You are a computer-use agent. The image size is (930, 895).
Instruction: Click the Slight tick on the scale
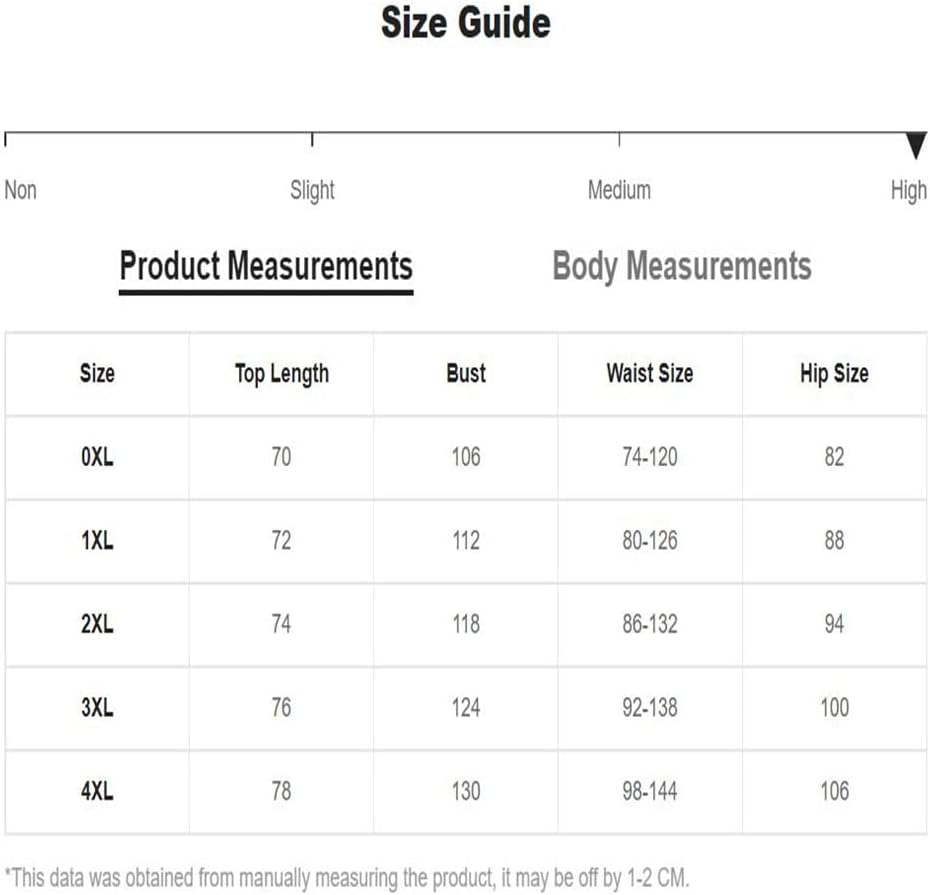(312, 140)
